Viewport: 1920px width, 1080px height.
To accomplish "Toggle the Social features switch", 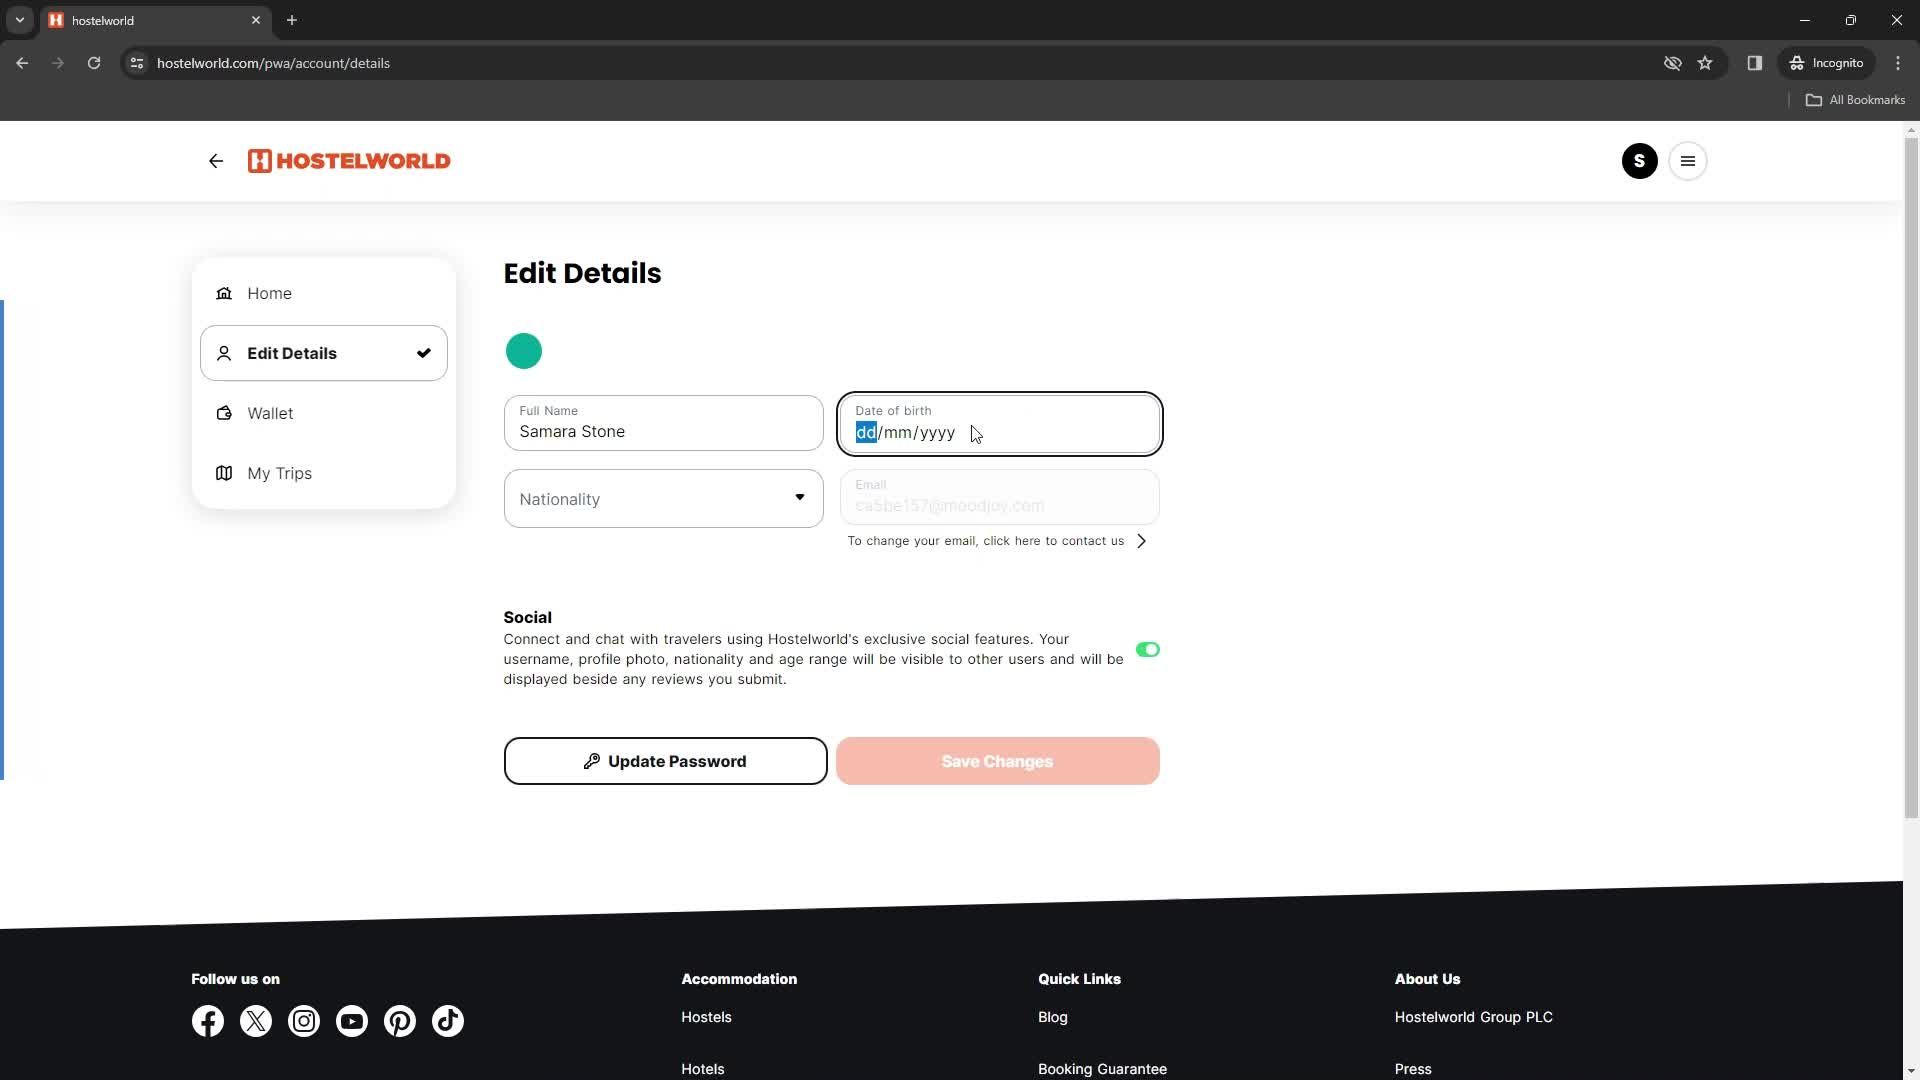I will pyautogui.click(x=1146, y=649).
